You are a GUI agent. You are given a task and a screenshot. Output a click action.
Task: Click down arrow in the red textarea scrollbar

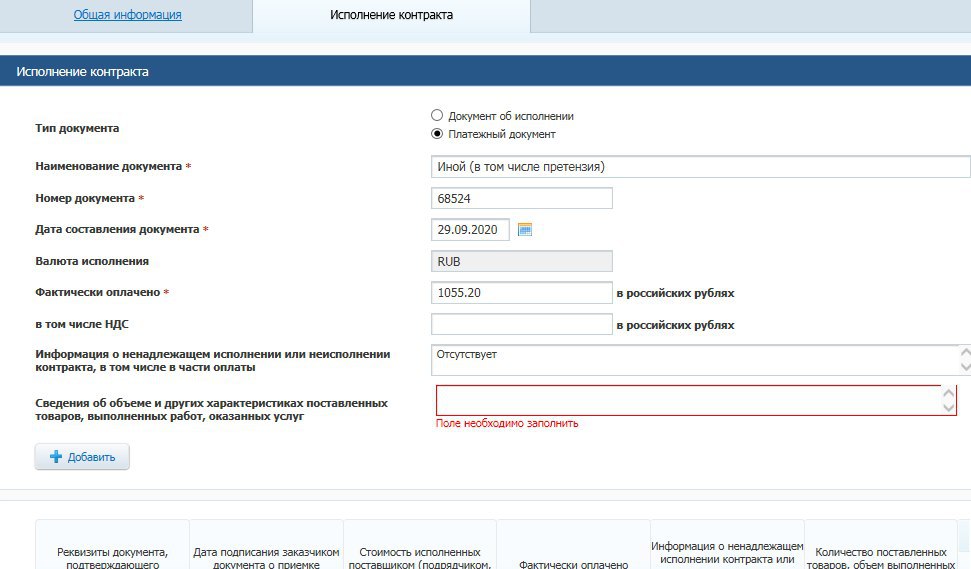(948, 407)
